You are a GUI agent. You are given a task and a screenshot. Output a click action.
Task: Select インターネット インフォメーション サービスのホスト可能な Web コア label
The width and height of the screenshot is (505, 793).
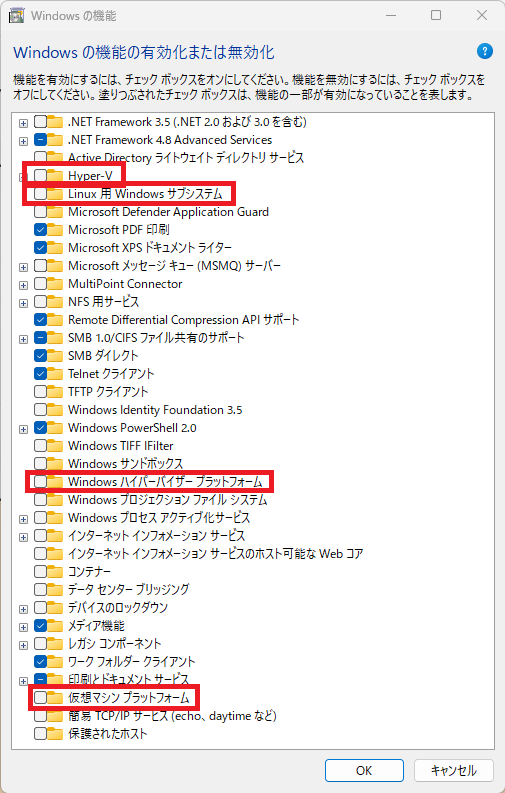point(215,553)
